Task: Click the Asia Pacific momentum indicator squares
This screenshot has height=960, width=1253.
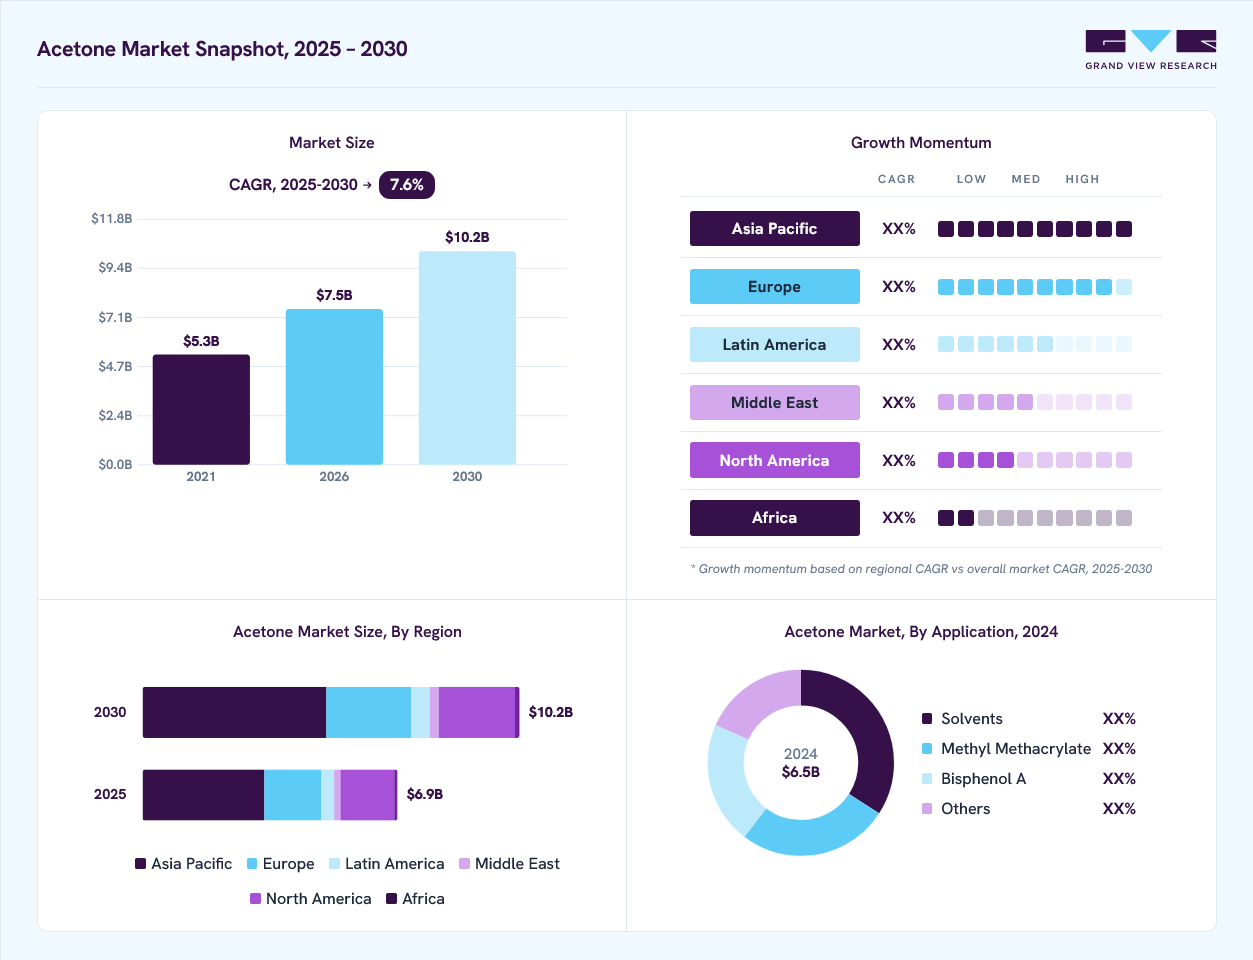Action: click(1035, 229)
